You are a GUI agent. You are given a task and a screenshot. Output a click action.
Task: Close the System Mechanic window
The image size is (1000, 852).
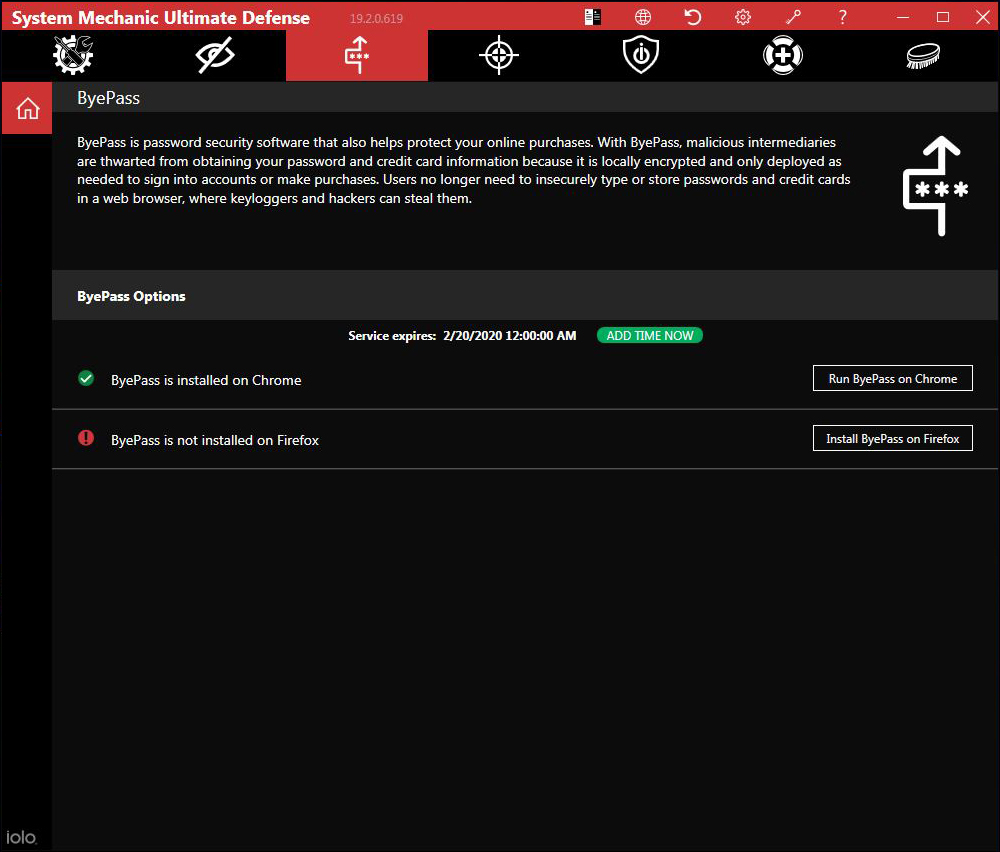click(983, 17)
